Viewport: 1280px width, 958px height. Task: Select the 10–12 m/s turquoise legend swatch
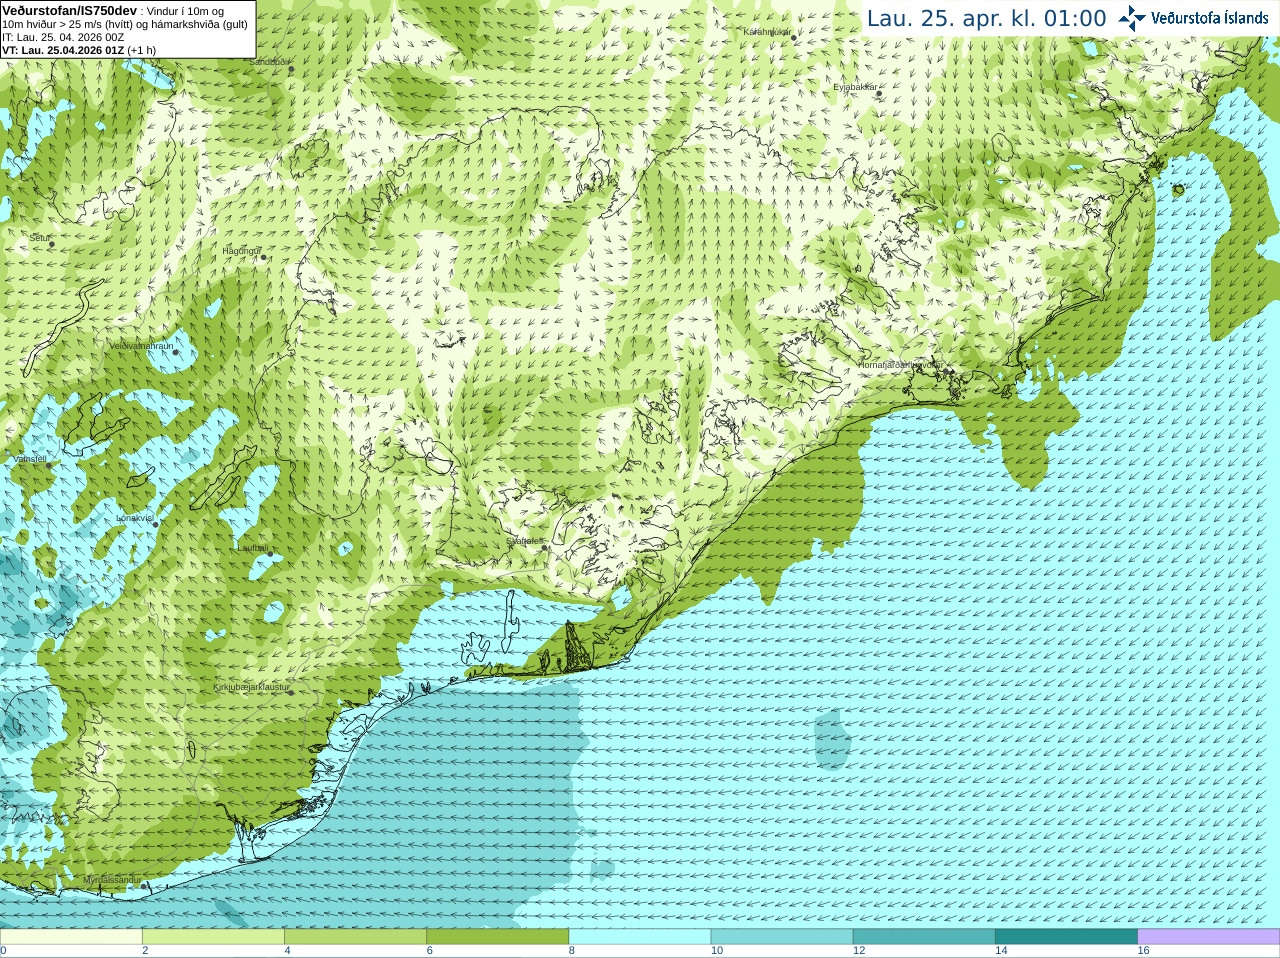[782, 937]
